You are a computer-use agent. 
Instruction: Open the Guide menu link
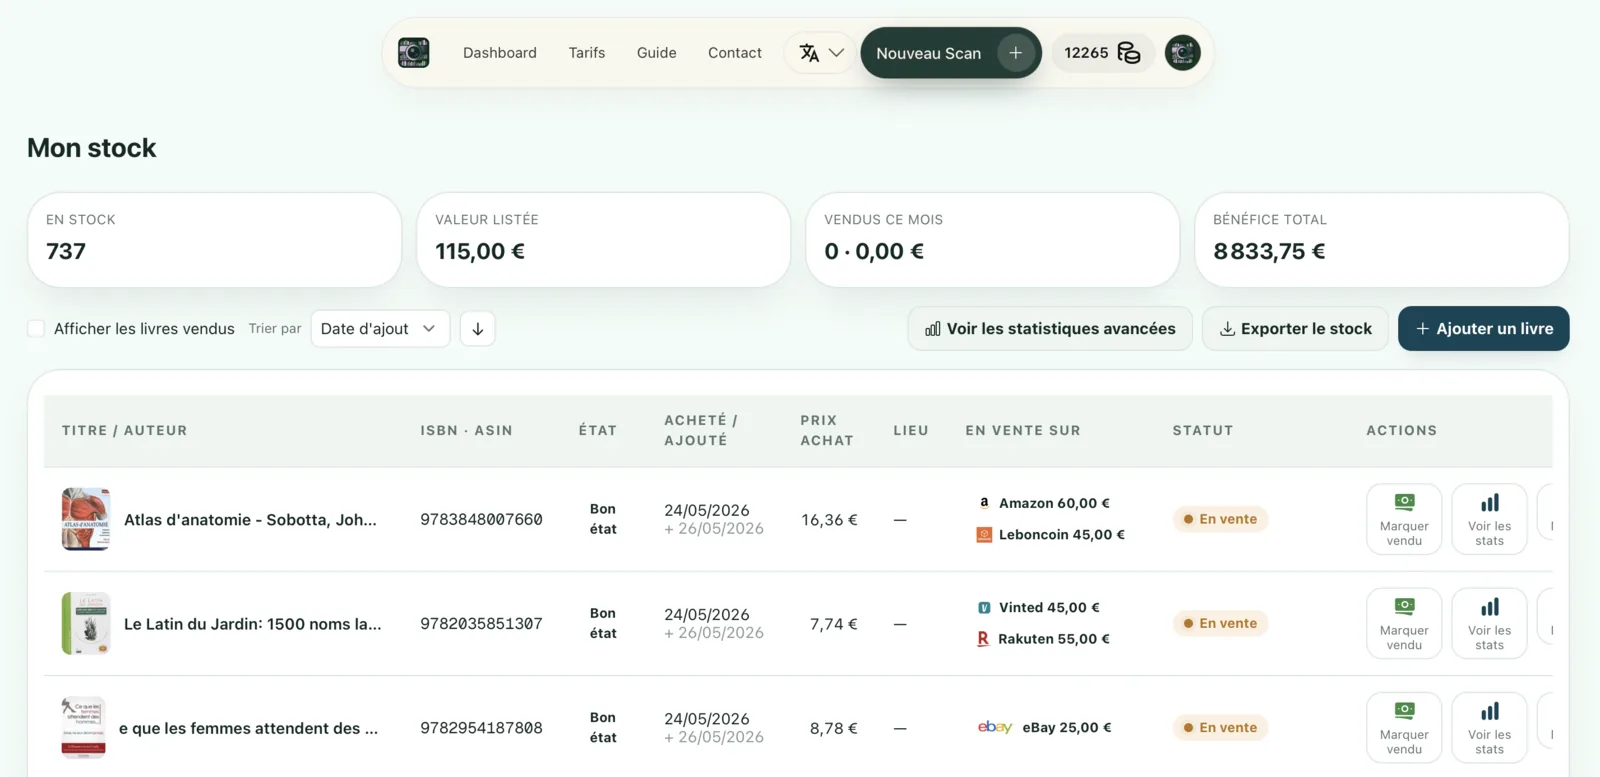click(x=656, y=53)
